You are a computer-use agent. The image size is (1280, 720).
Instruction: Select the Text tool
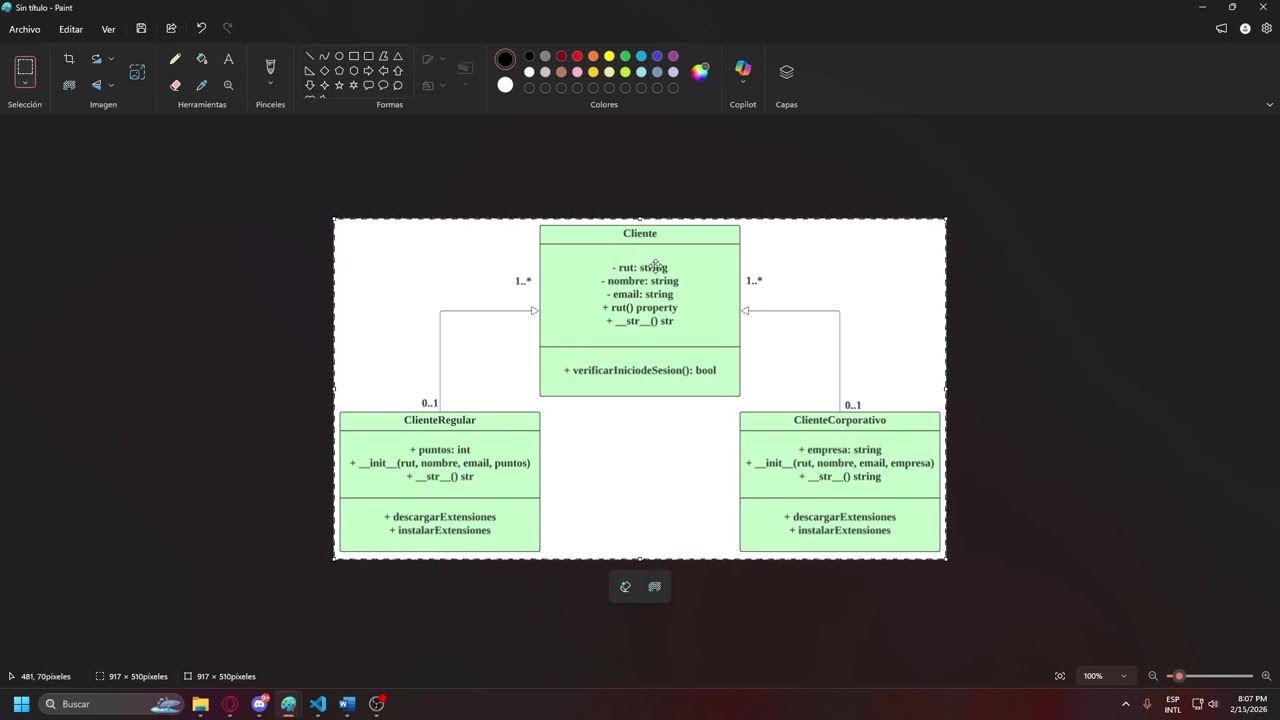point(228,60)
